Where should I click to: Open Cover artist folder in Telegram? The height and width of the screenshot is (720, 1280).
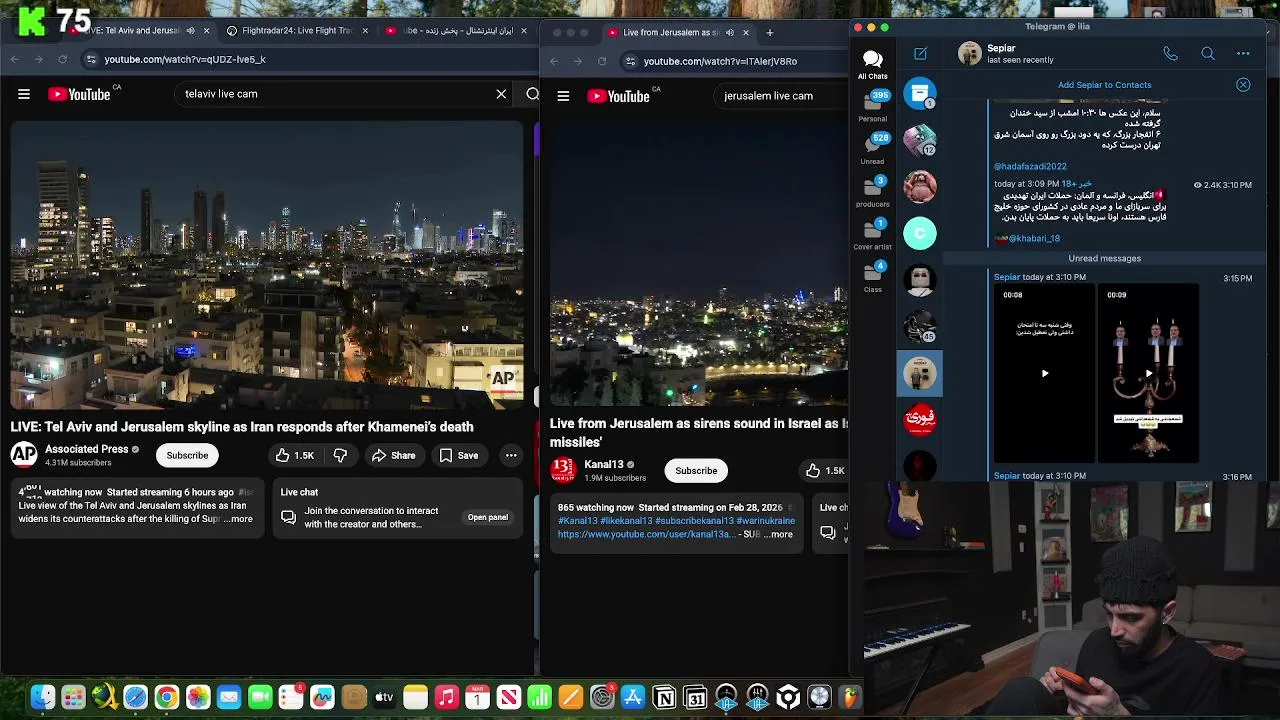point(872,235)
